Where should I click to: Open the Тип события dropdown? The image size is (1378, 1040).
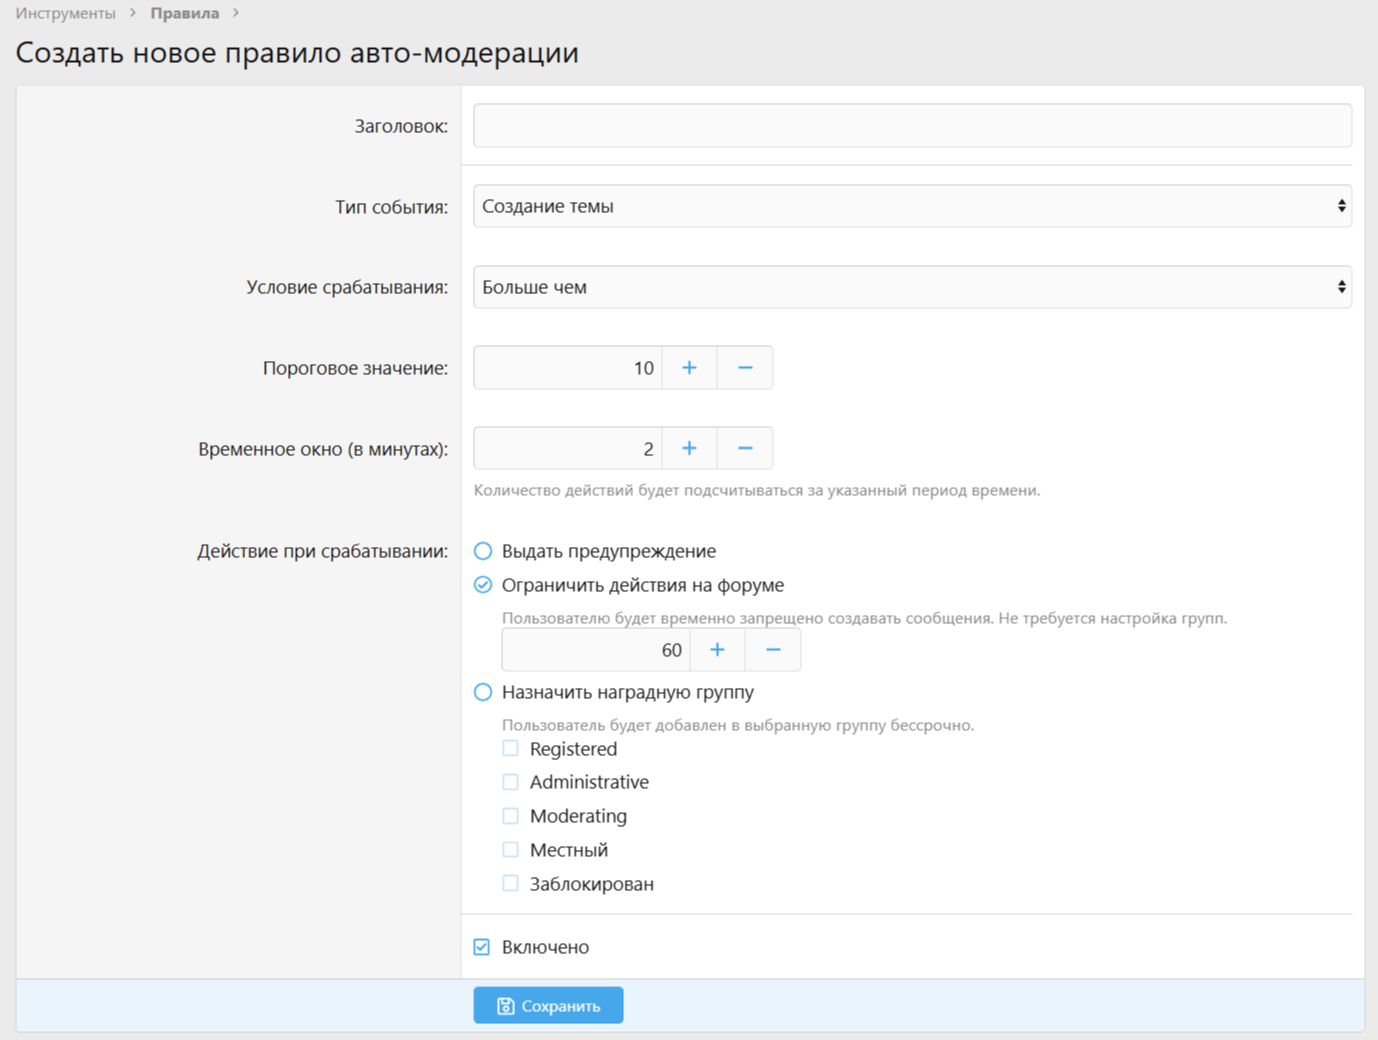pos(912,206)
